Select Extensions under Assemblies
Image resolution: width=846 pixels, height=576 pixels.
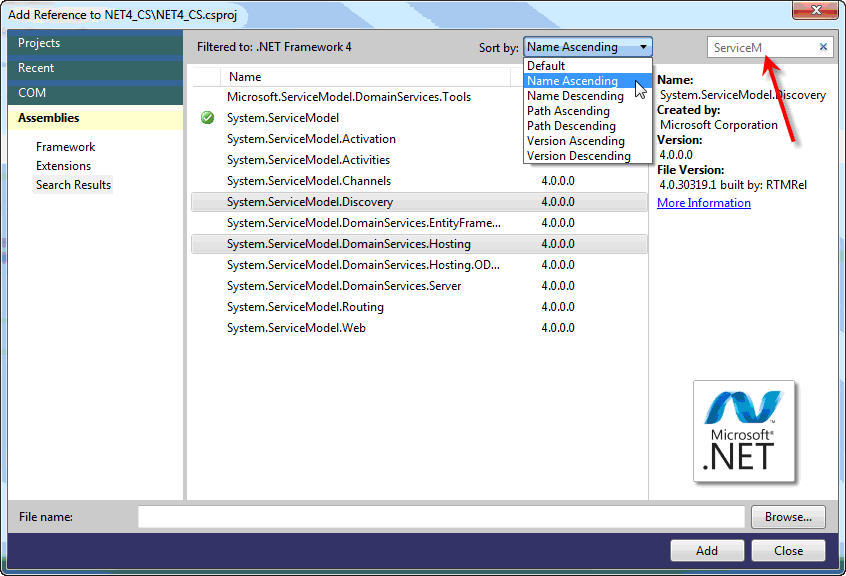[x=63, y=166]
